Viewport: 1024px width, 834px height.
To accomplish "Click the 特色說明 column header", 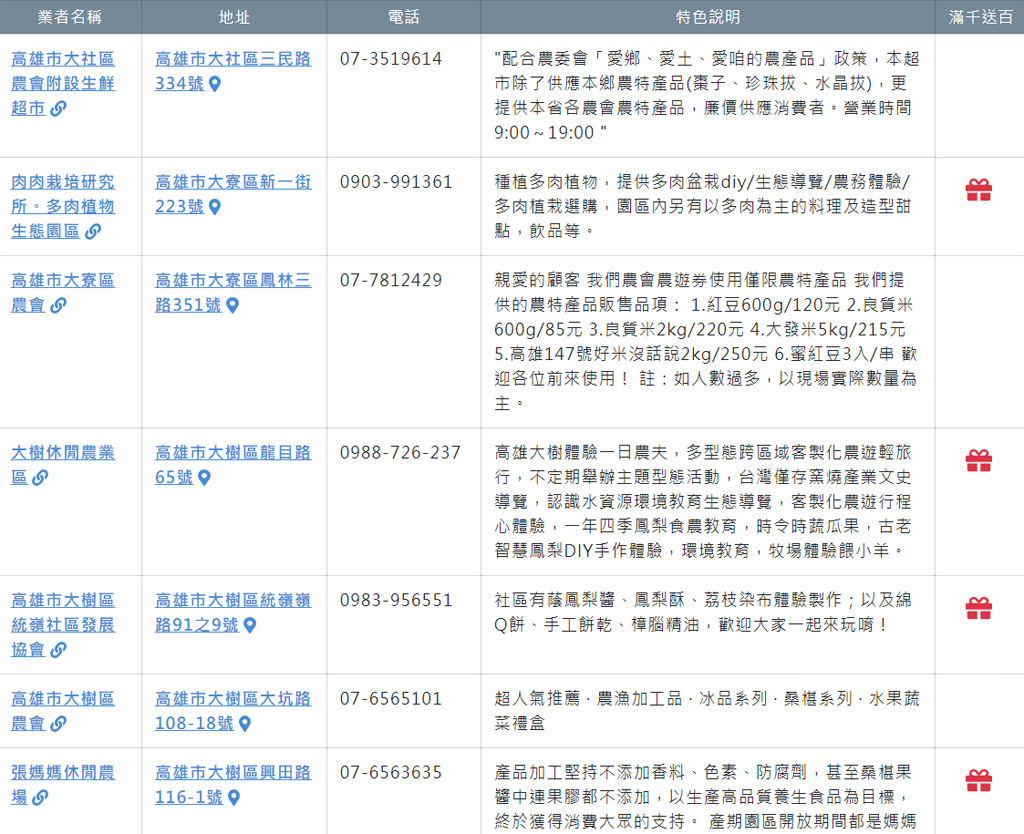I will click(x=707, y=17).
